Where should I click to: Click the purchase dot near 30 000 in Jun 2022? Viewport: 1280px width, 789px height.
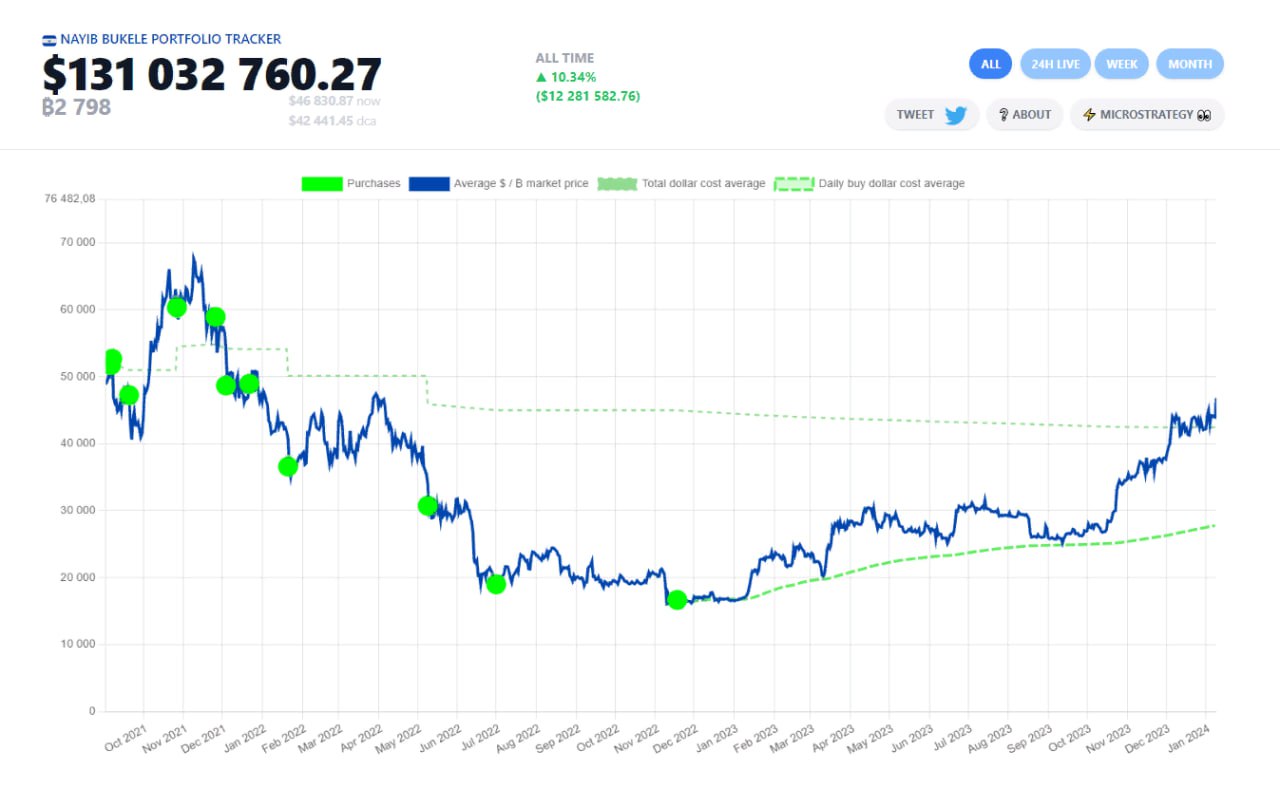tap(428, 506)
